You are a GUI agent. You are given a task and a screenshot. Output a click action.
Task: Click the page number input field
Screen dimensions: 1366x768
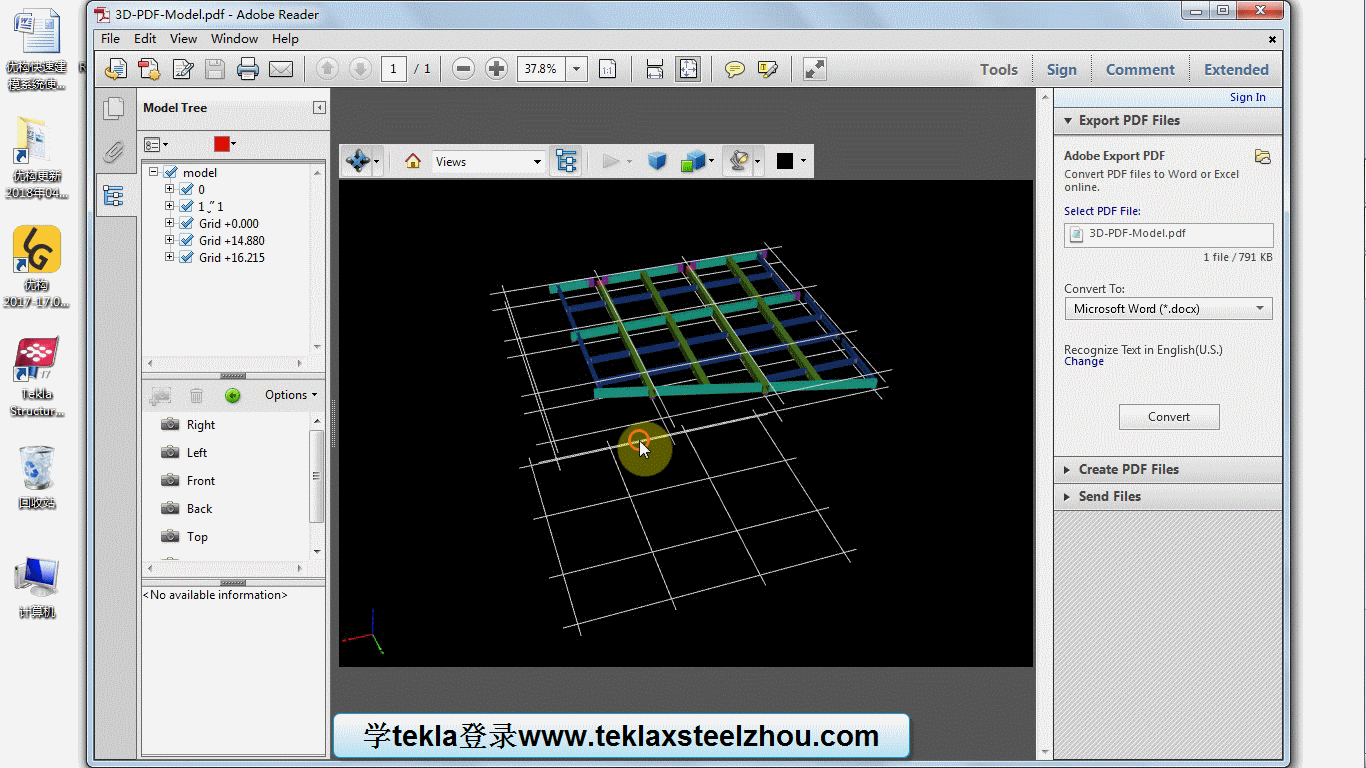(x=393, y=69)
